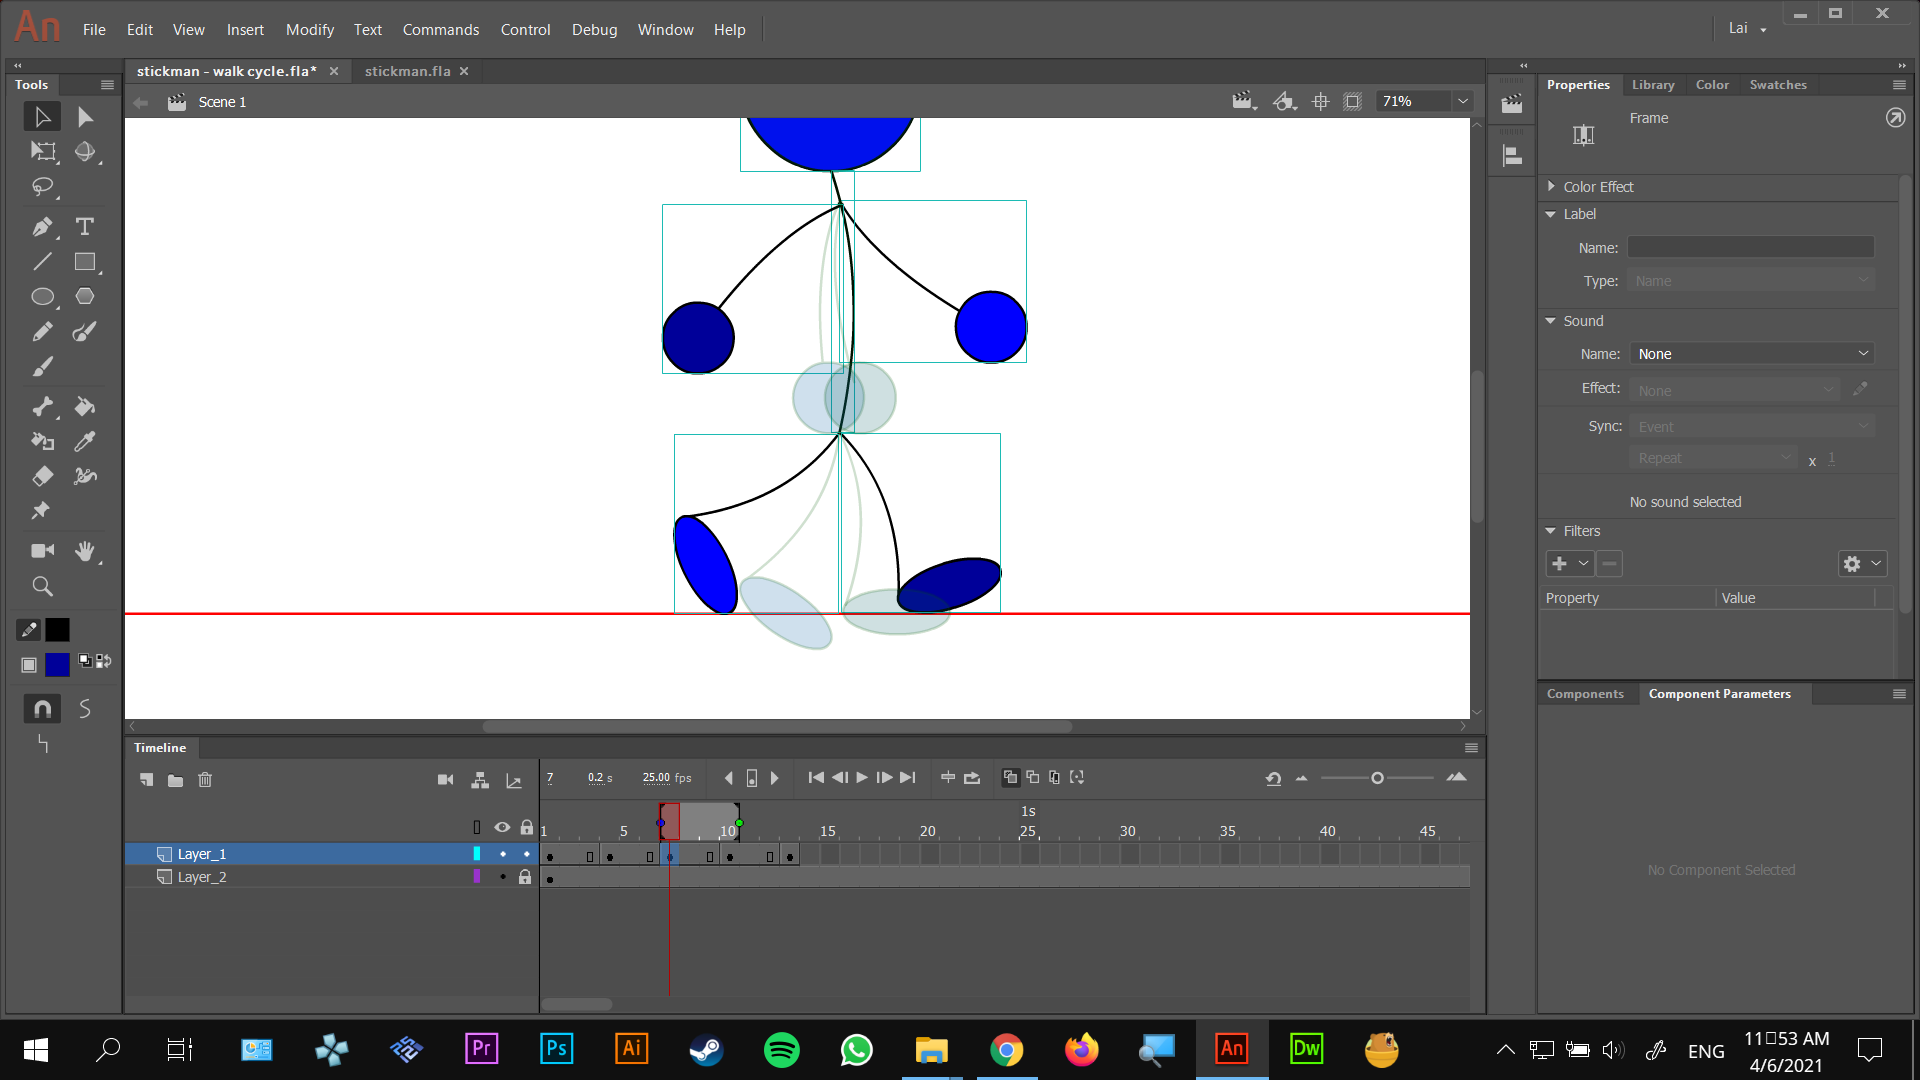
Task: Open the stage zoom percentage dropdown
Action: click(x=1463, y=102)
